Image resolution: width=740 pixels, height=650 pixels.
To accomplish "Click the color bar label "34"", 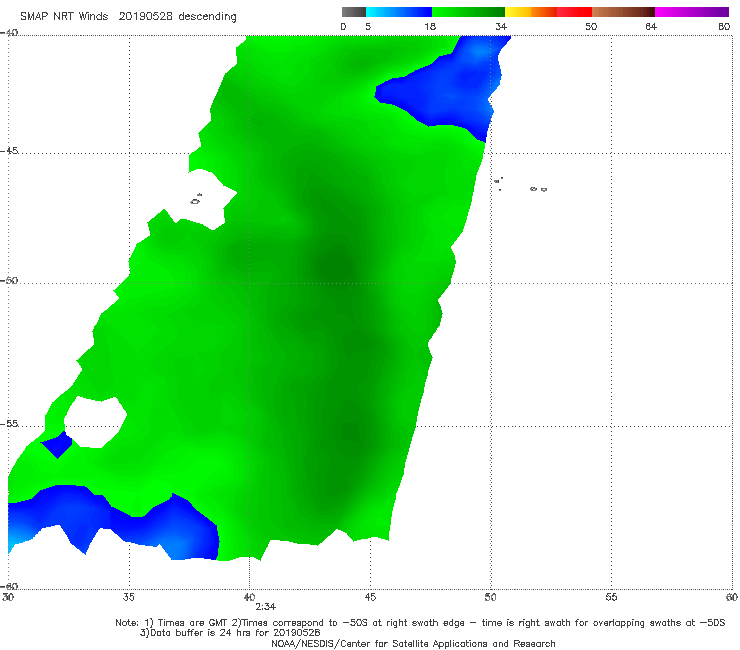I will click(x=501, y=27).
